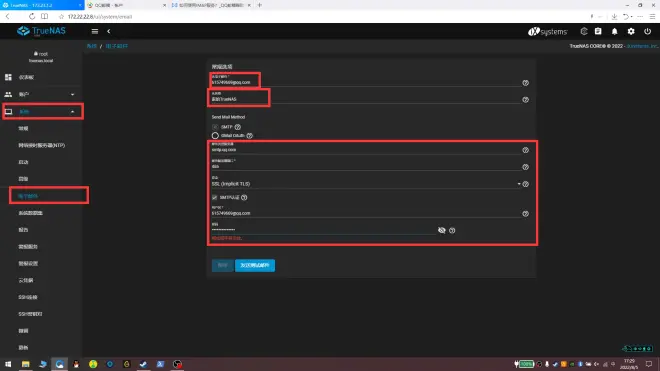Viewport: 660px width, 371px height.
Task: Open the sidebar item just below NTP servers
Action: (24, 162)
